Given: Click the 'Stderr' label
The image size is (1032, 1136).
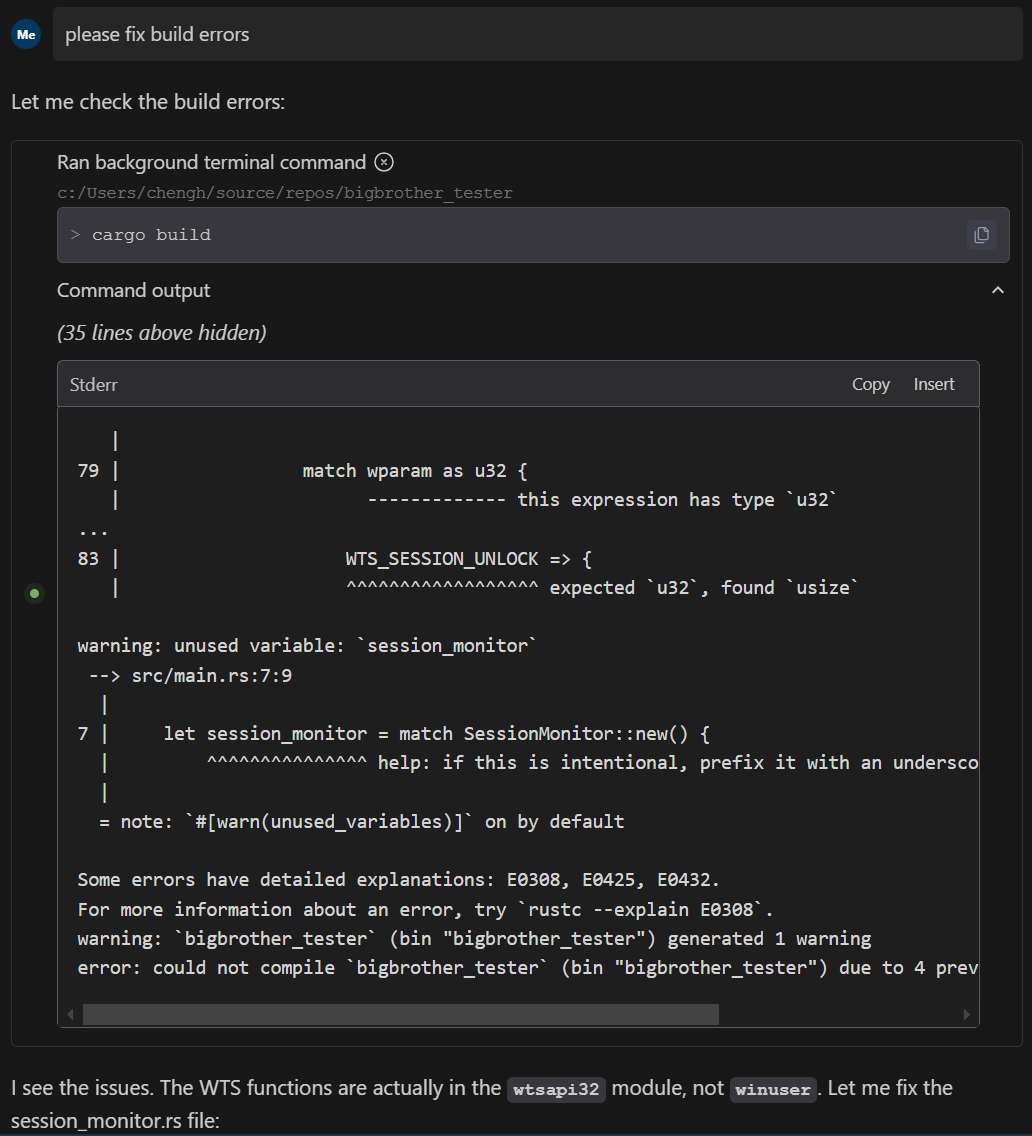Looking at the screenshot, I should point(93,385).
